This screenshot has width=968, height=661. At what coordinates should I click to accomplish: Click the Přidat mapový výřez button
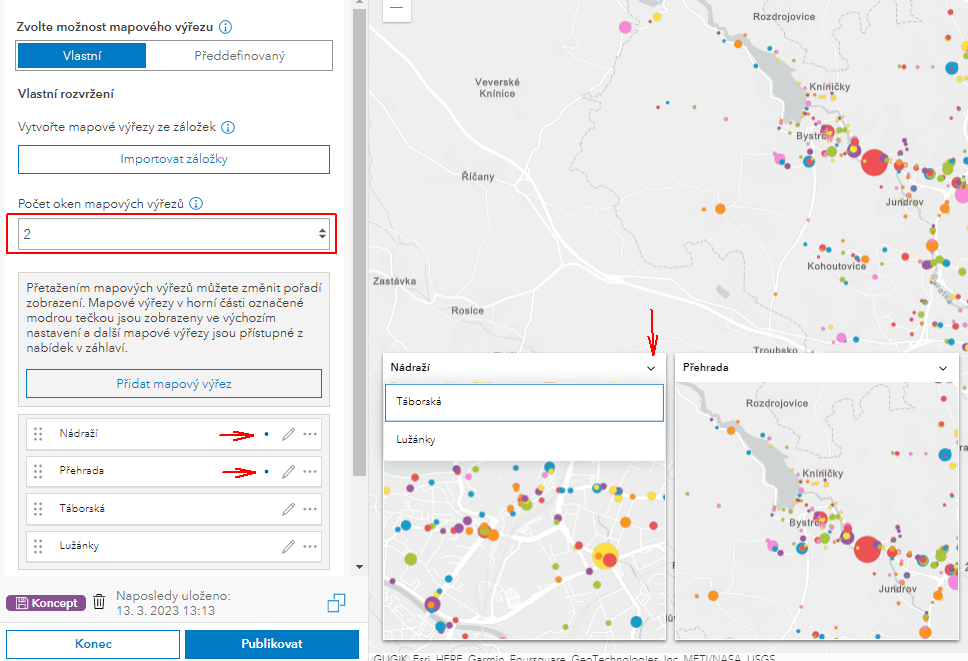point(174,383)
